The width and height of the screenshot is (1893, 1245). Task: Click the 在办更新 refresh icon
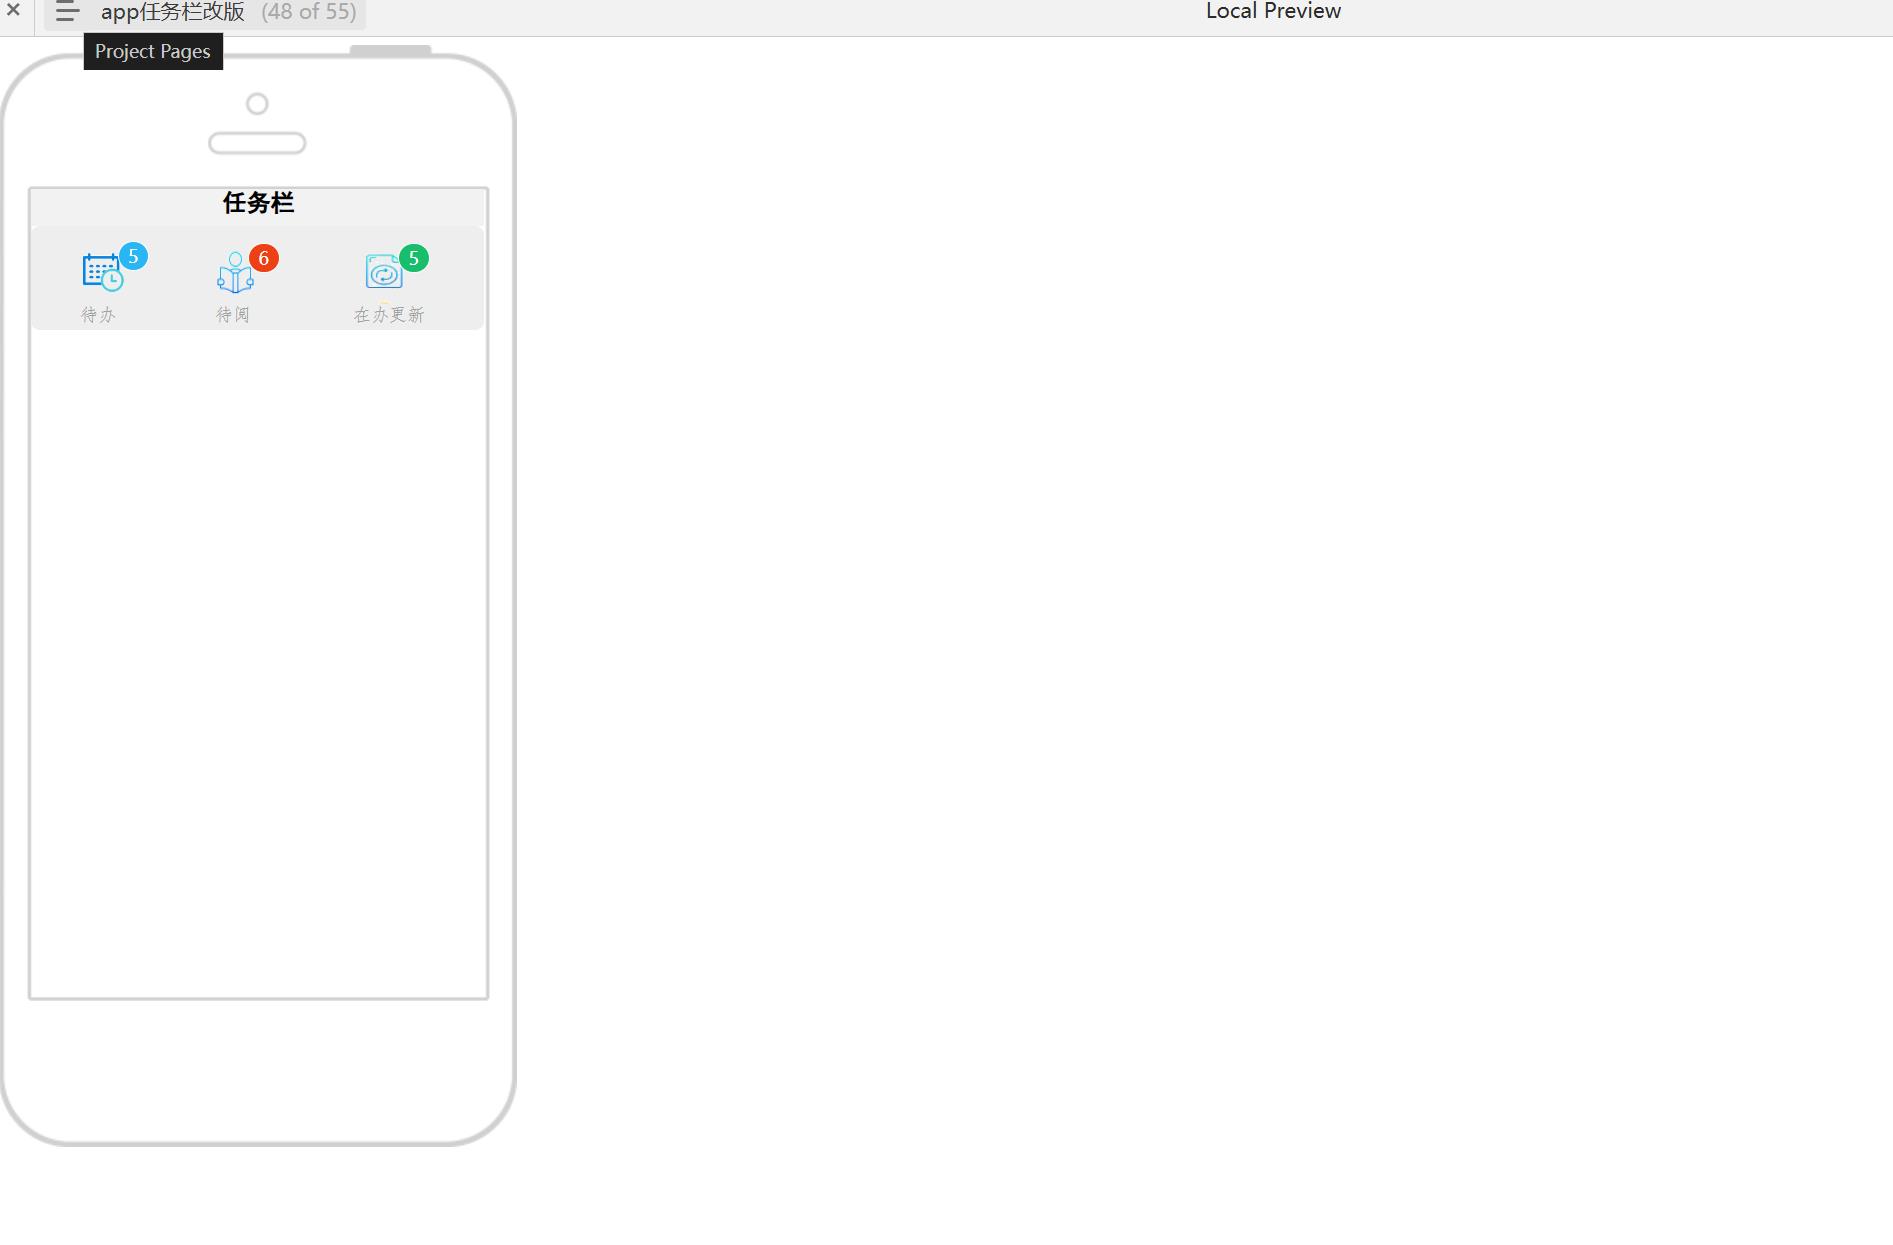[384, 271]
